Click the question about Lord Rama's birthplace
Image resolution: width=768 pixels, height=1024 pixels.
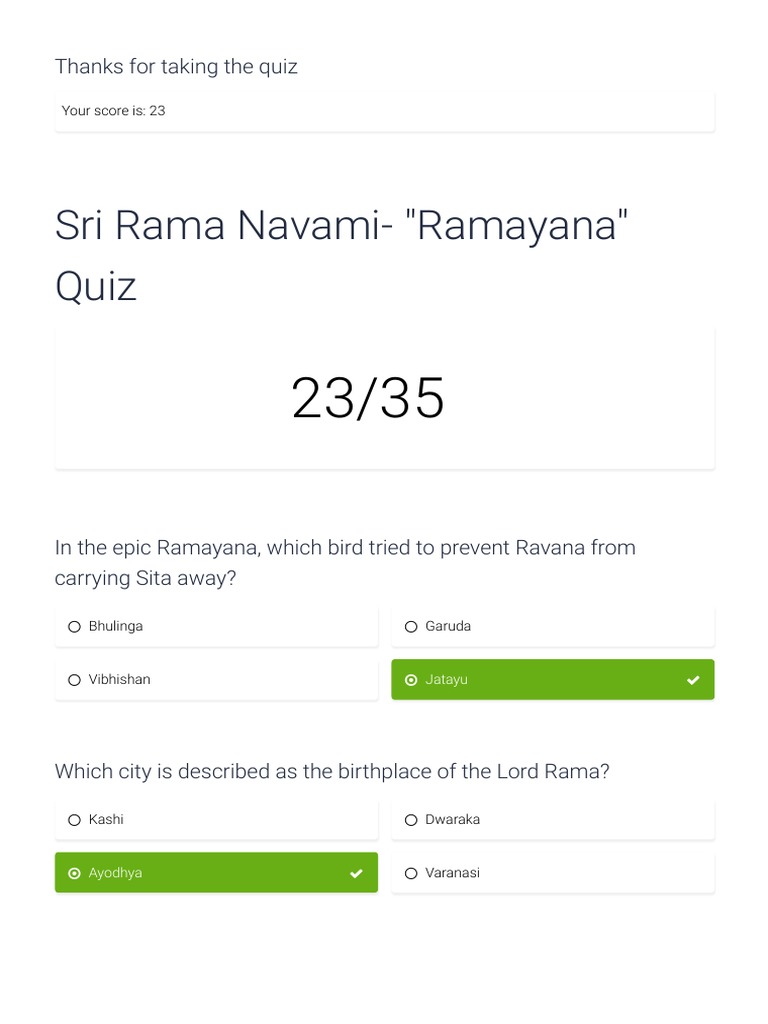[332, 771]
